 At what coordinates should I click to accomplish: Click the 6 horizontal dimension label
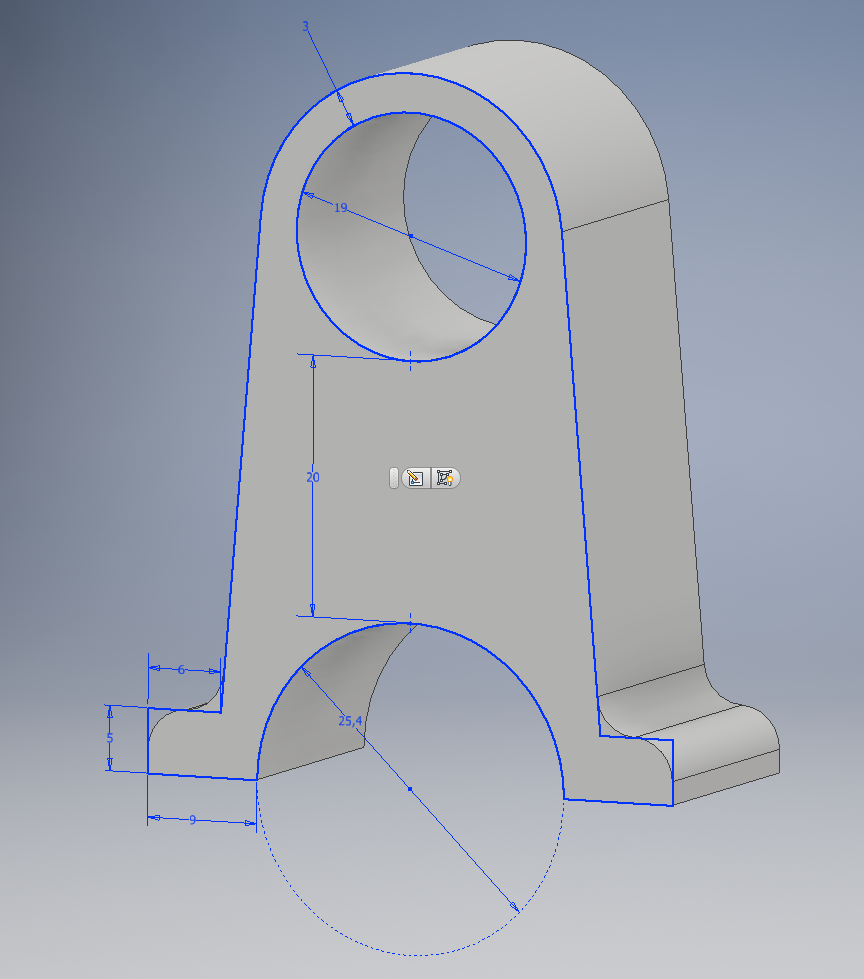(181, 670)
